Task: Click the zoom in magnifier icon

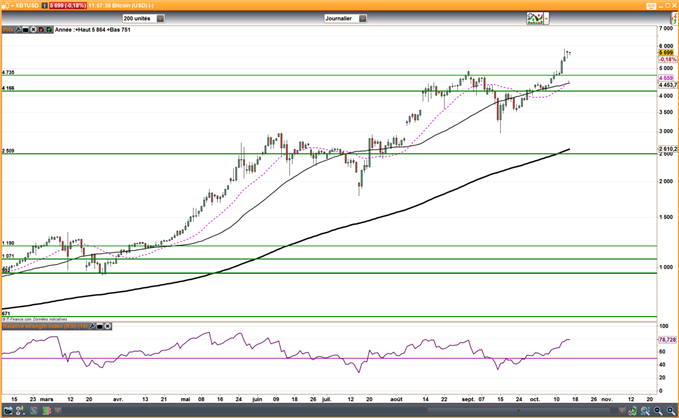Action: pos(671,411)
